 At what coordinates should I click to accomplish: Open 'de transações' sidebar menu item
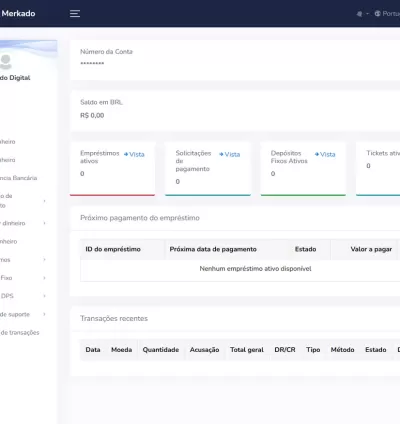[x=20, y=332]
